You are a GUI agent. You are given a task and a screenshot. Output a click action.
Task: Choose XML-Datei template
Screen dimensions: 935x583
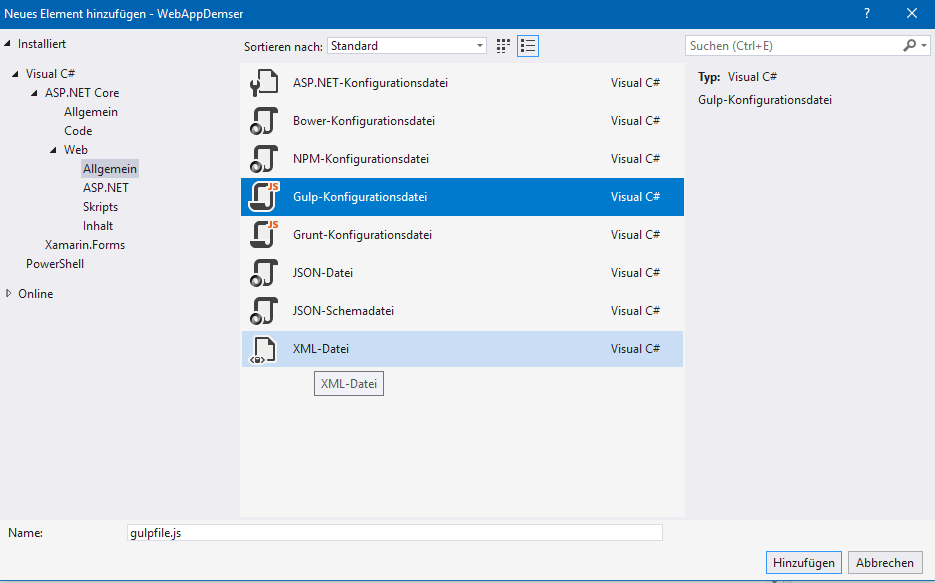[462, 349]
